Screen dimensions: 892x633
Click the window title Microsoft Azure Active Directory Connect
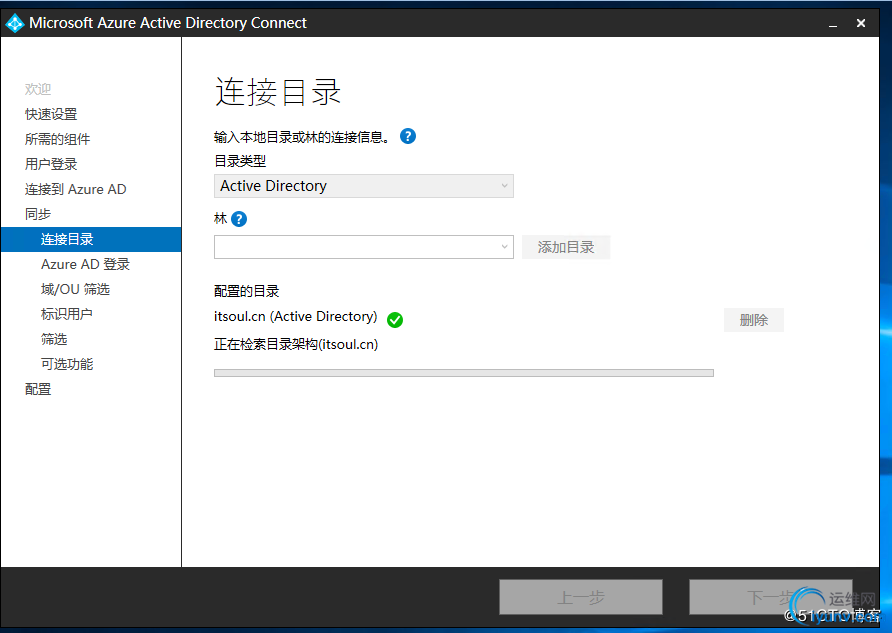(x=168, y=23)
